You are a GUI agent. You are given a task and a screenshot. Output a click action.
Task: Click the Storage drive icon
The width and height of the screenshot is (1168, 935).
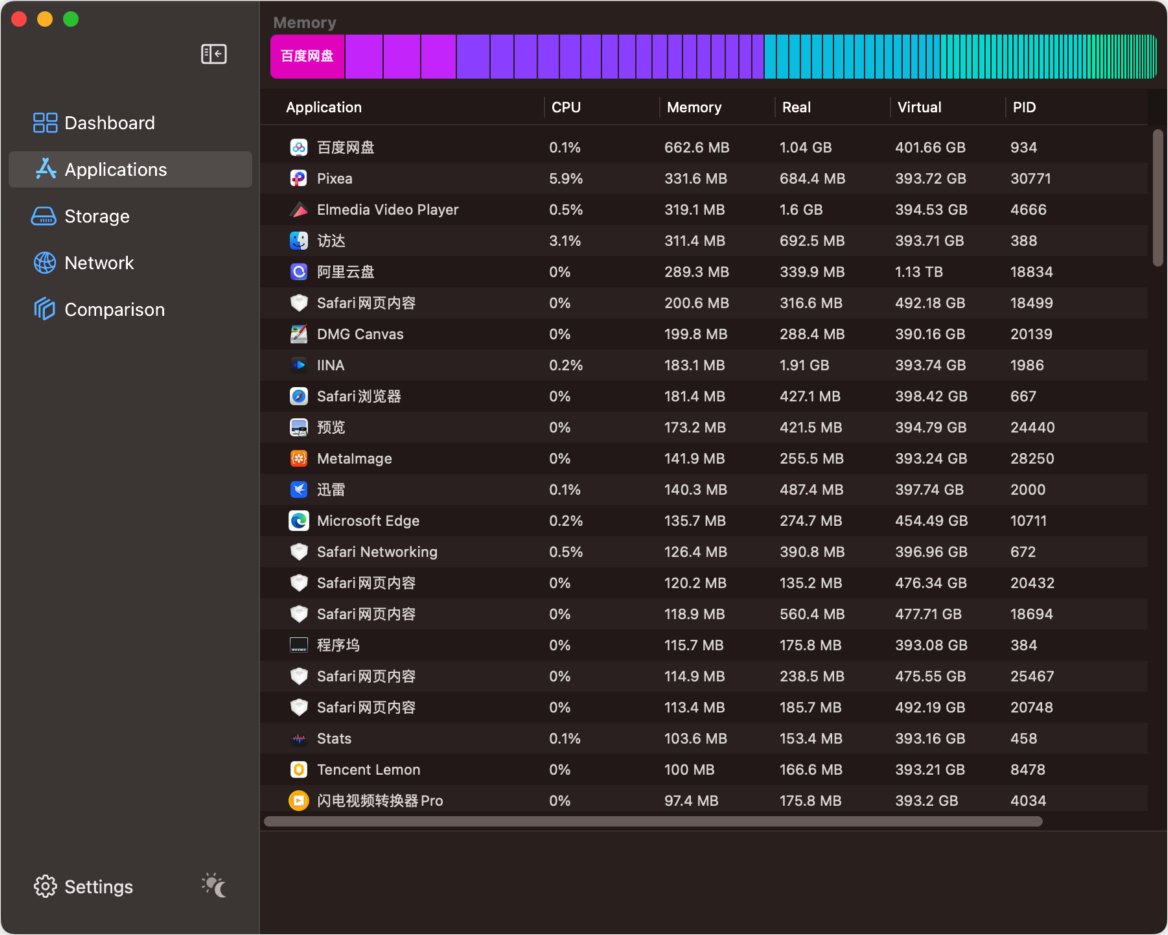[43, 216]
